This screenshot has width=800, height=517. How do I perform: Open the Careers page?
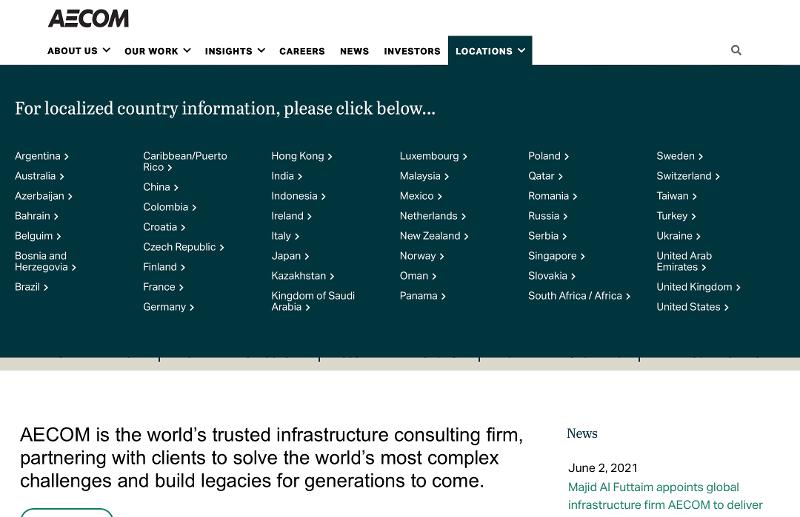(302, 51)
